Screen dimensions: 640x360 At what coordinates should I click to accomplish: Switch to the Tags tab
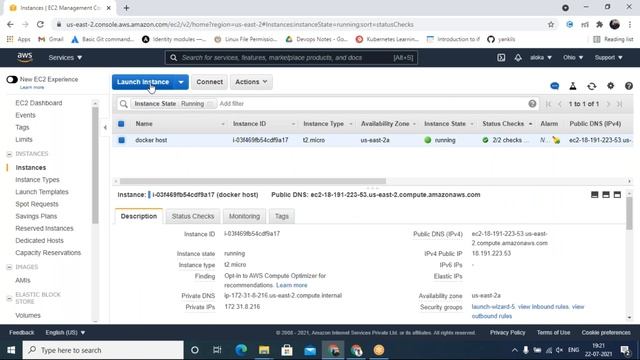coord(282,216)
